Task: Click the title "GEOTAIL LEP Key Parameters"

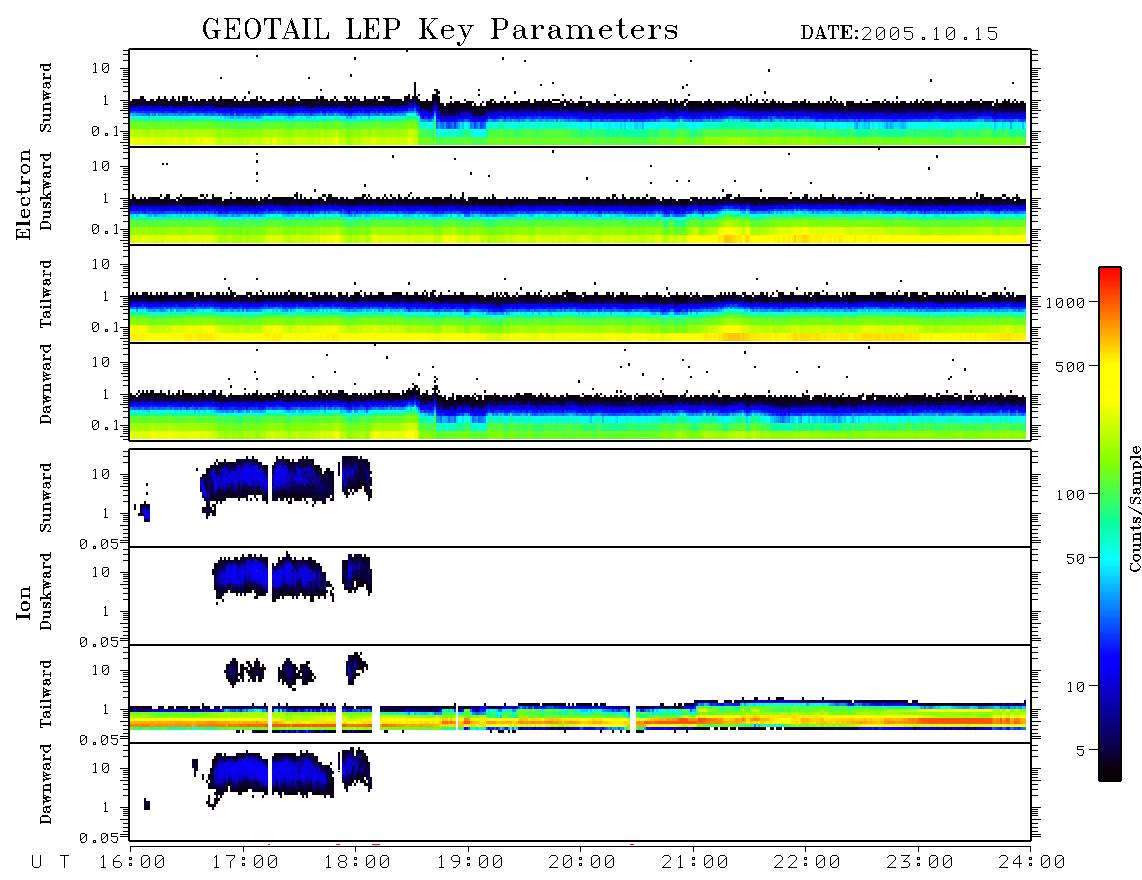Action: pyautogui.click(x=440, y=30)
